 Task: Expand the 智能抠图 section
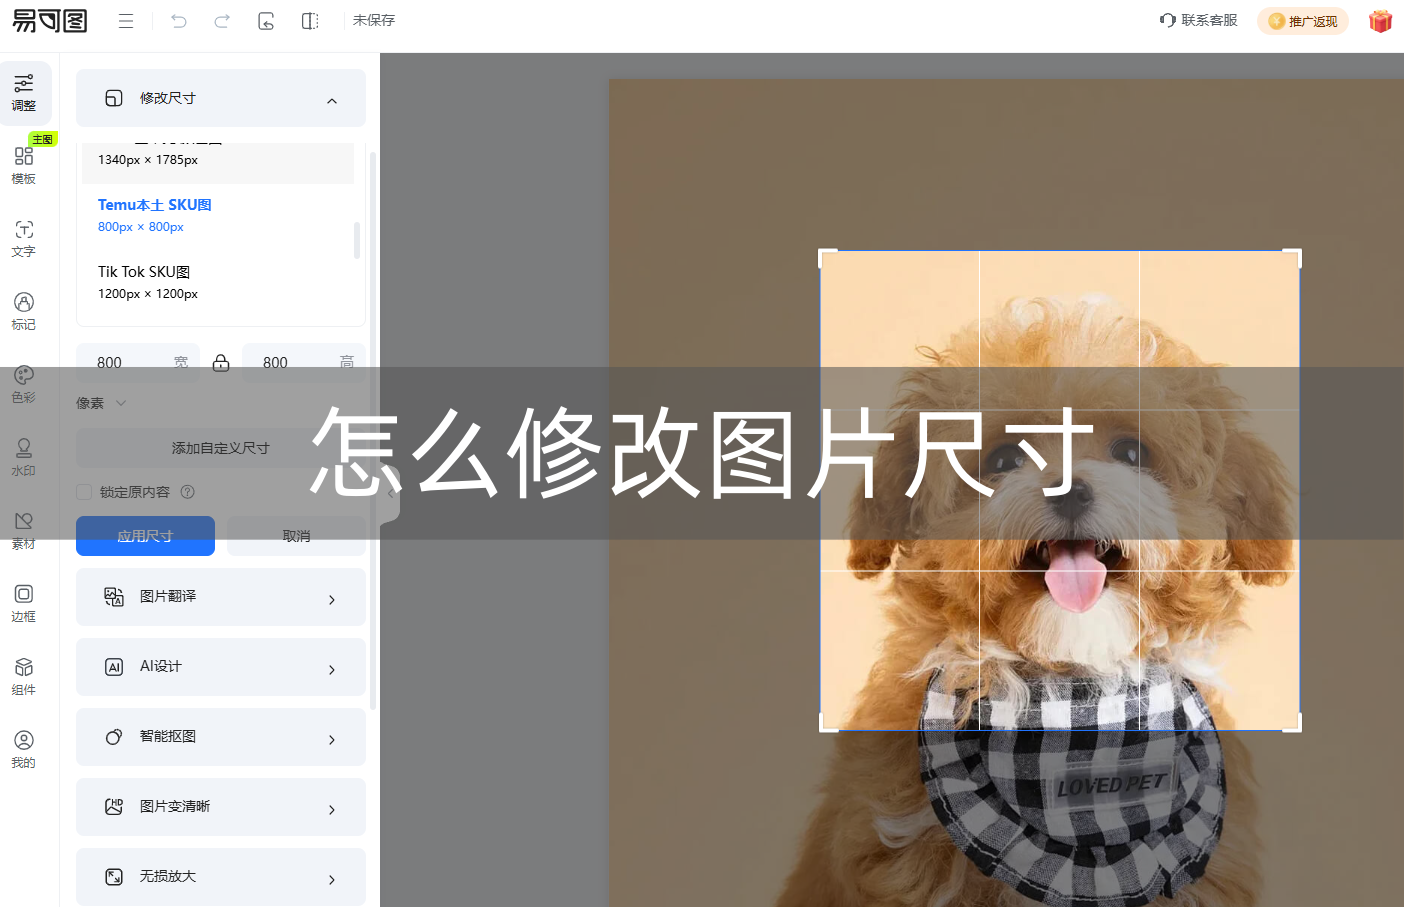point(221,737)
